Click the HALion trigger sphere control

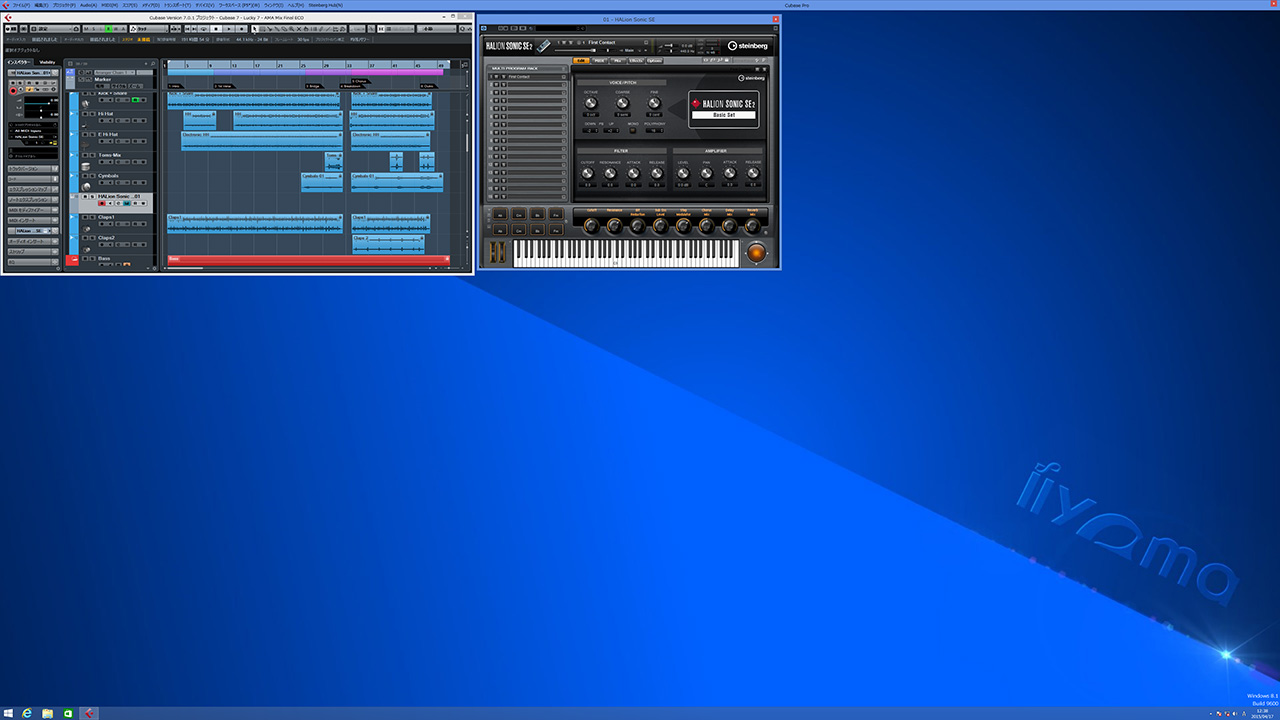[757, 253]
